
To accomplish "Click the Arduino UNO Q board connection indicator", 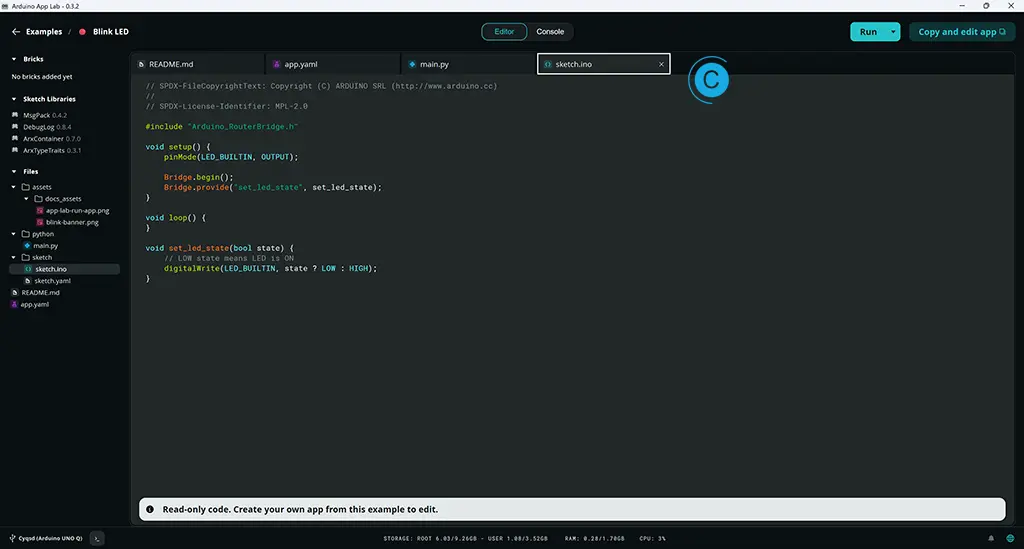I will (46, 539).
